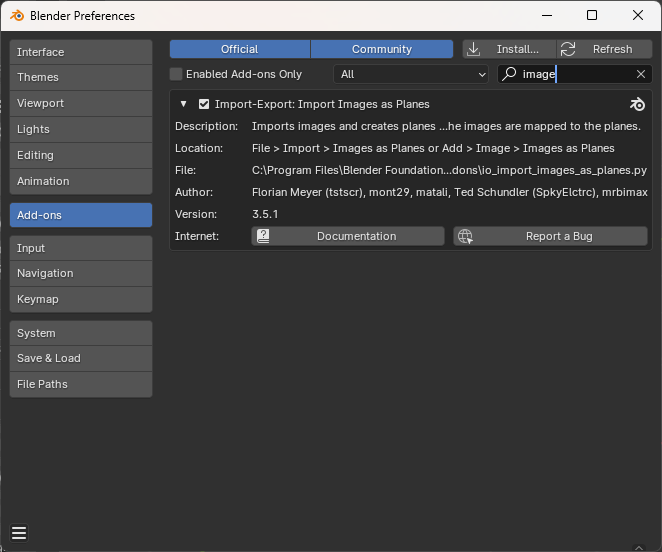Click Report a Bug button
The image size is (662, 552).
[x=551, y=236]
